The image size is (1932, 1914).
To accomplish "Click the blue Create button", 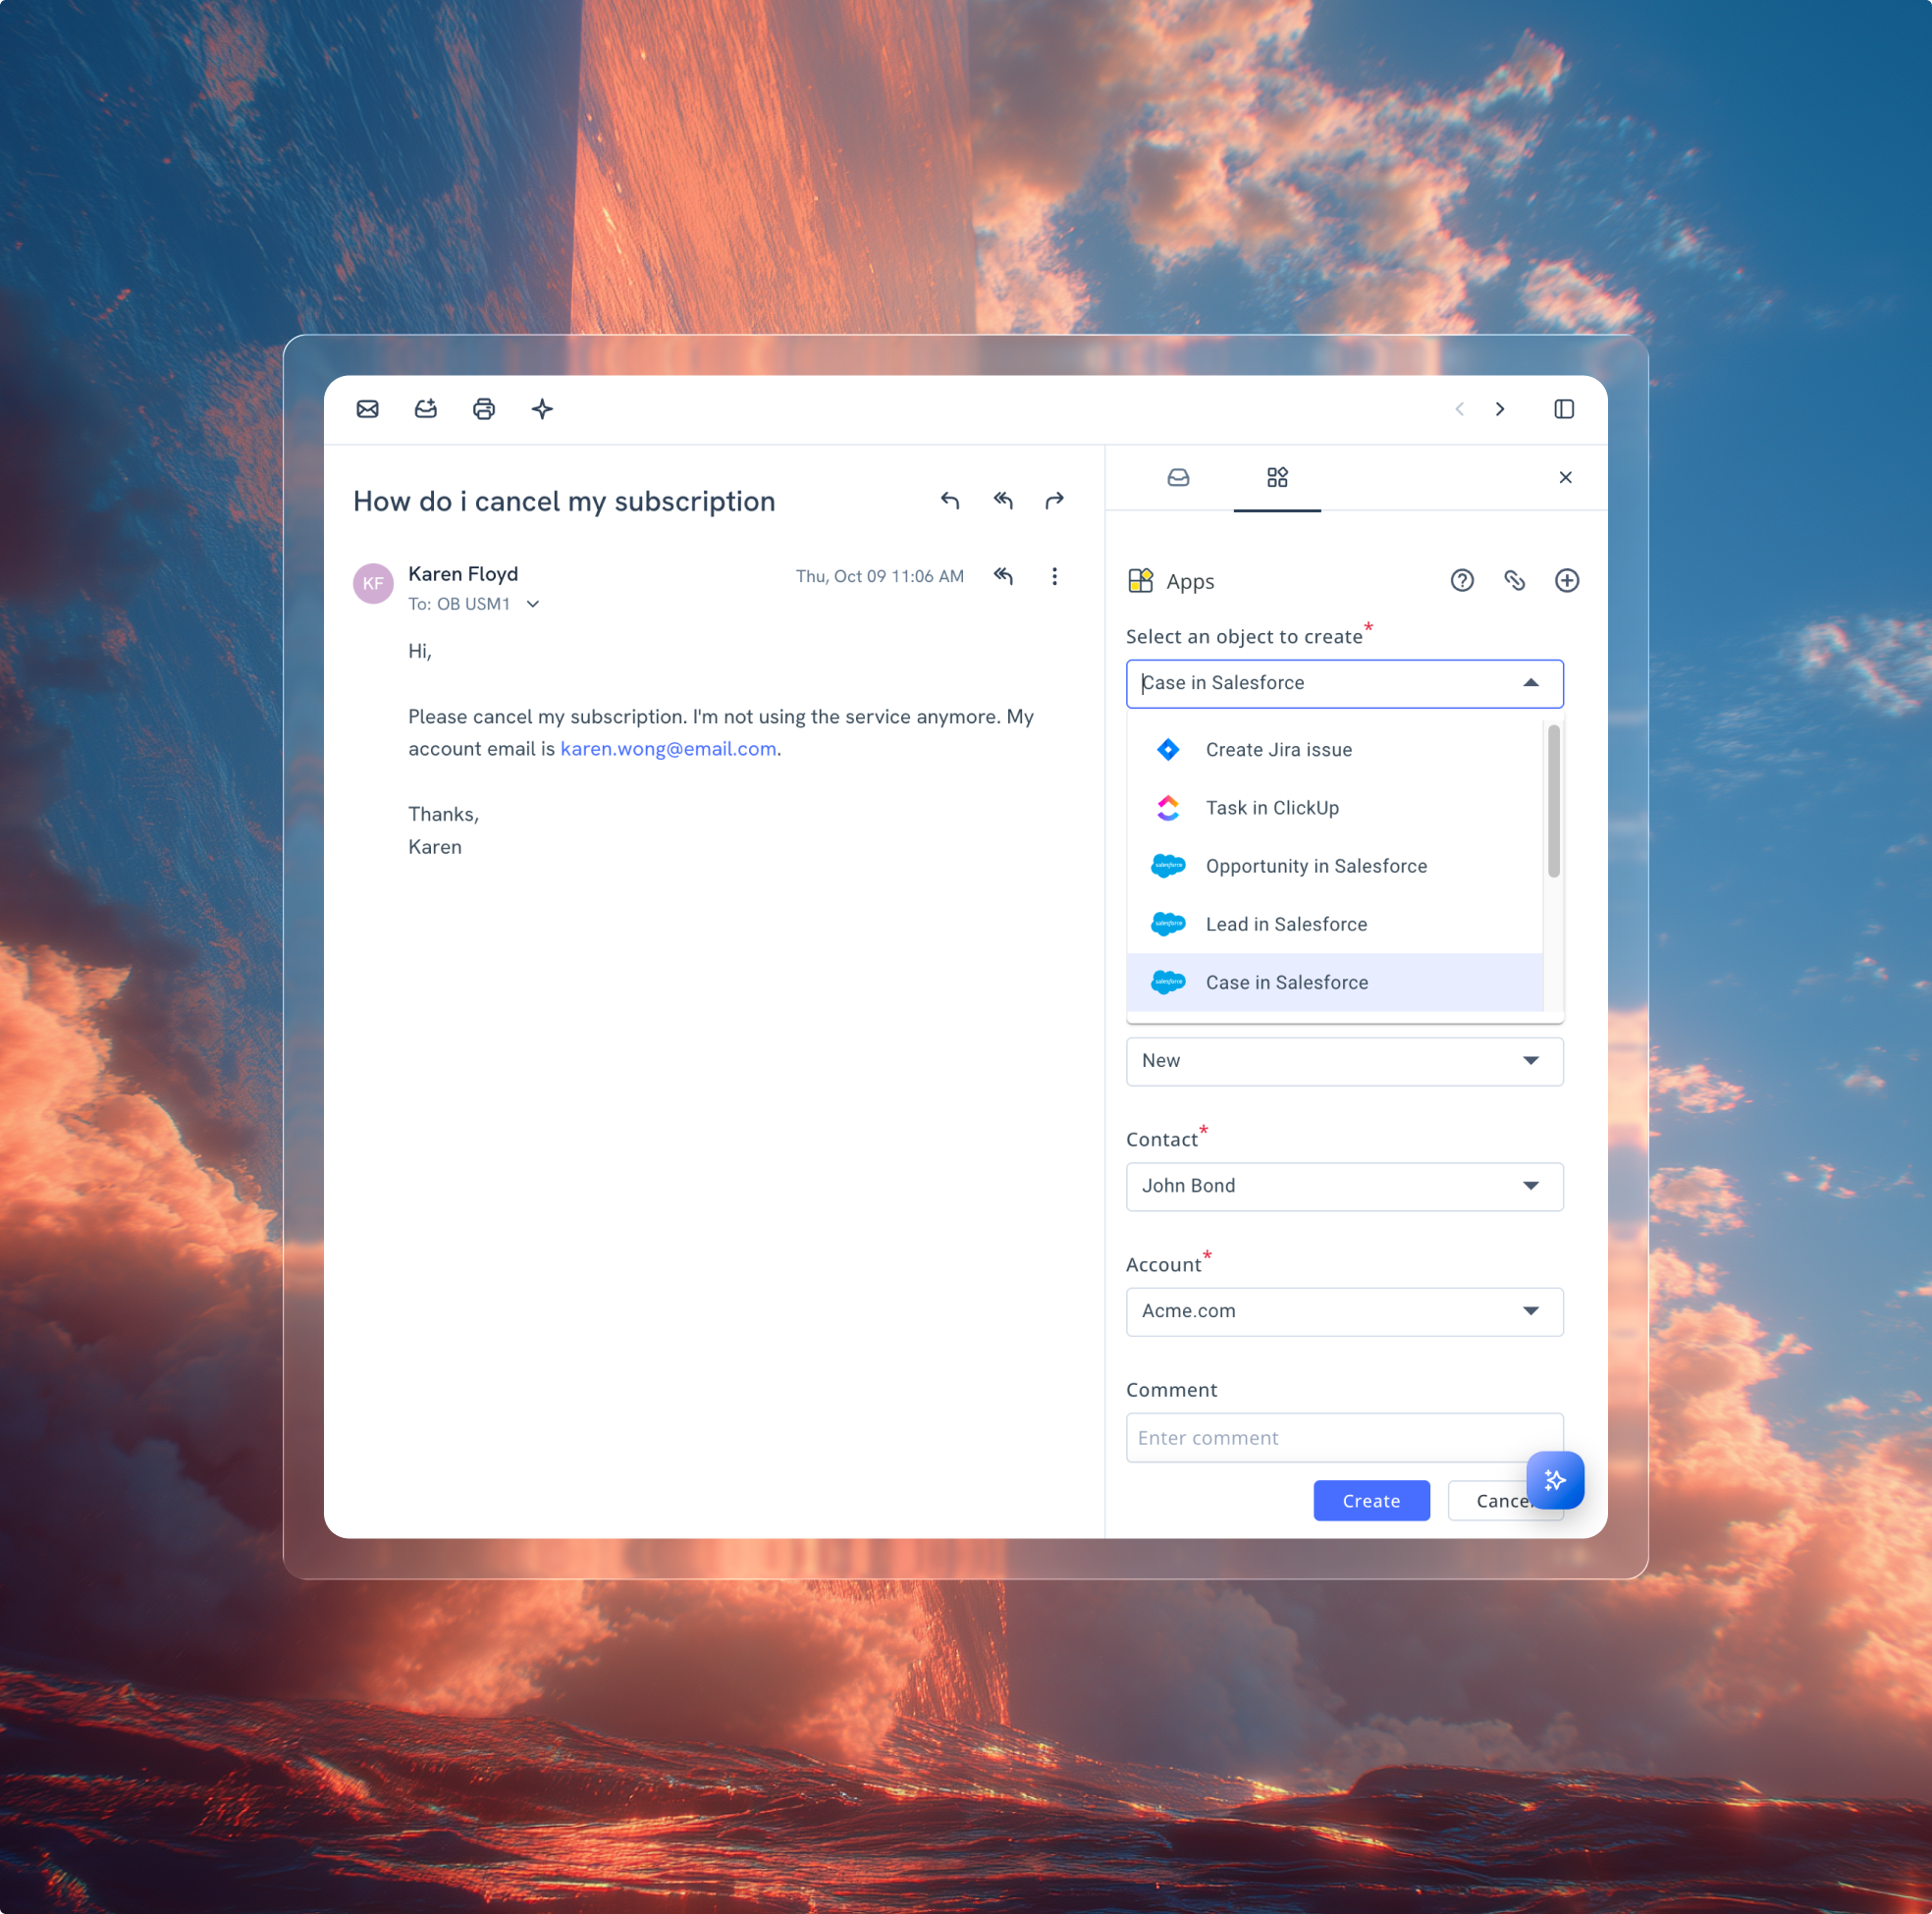I will (x=1371, y=1501).
